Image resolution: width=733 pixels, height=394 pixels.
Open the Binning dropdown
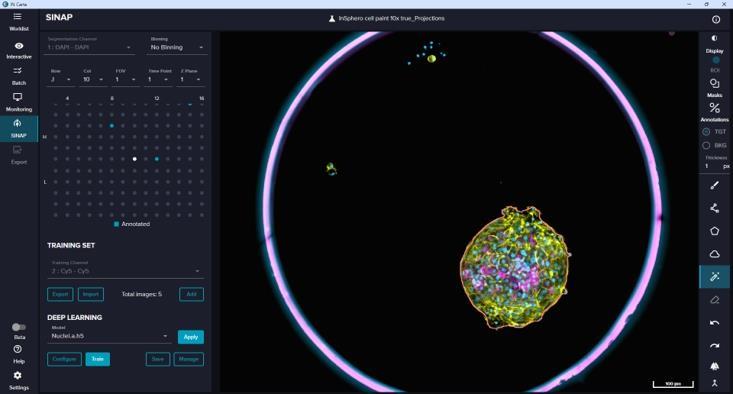click(x=177, y=47)
